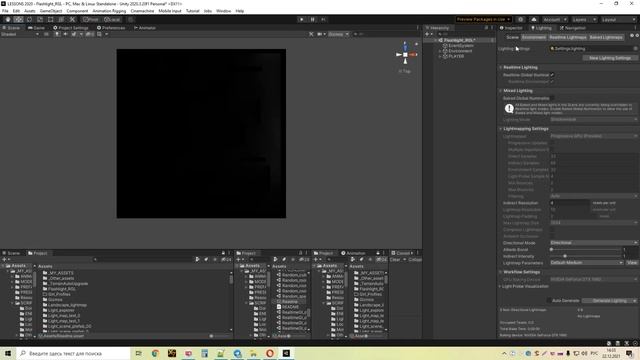Click the Pause playback button
This screenshot has height=360, width=640.
point(313,19)
